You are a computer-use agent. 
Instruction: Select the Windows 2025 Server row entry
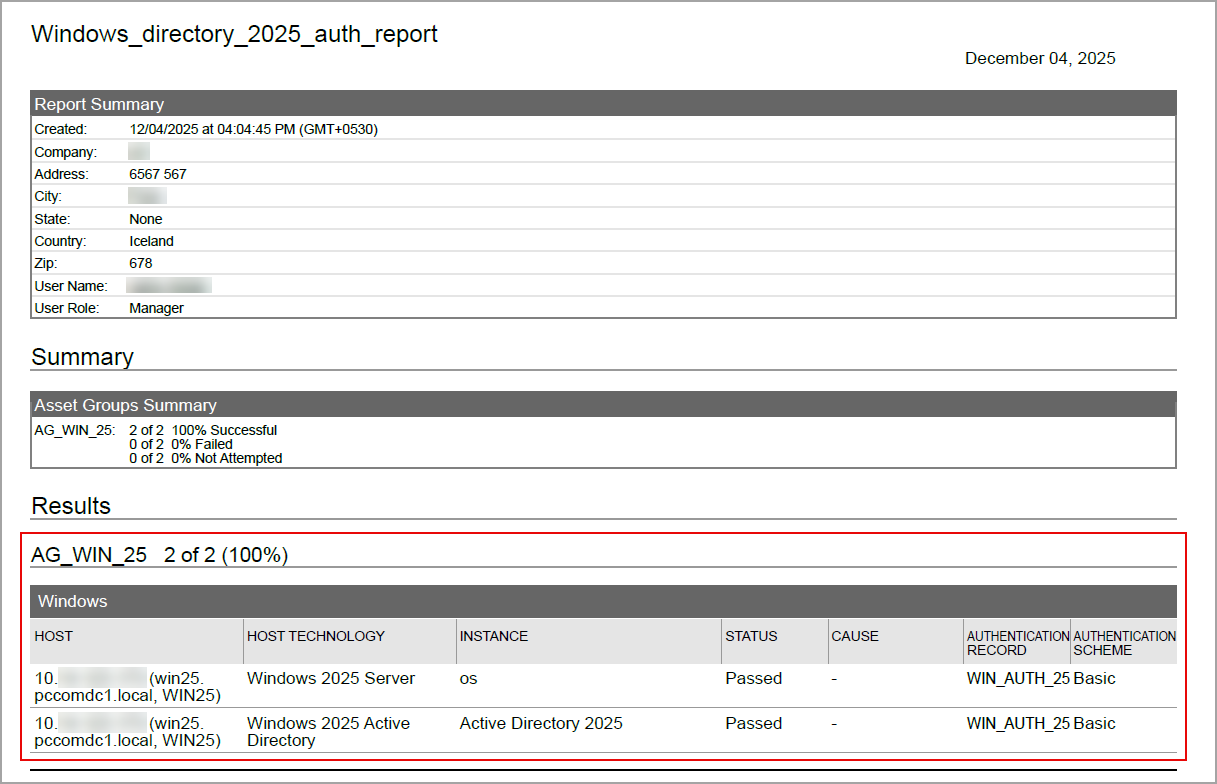click(333, 678)
